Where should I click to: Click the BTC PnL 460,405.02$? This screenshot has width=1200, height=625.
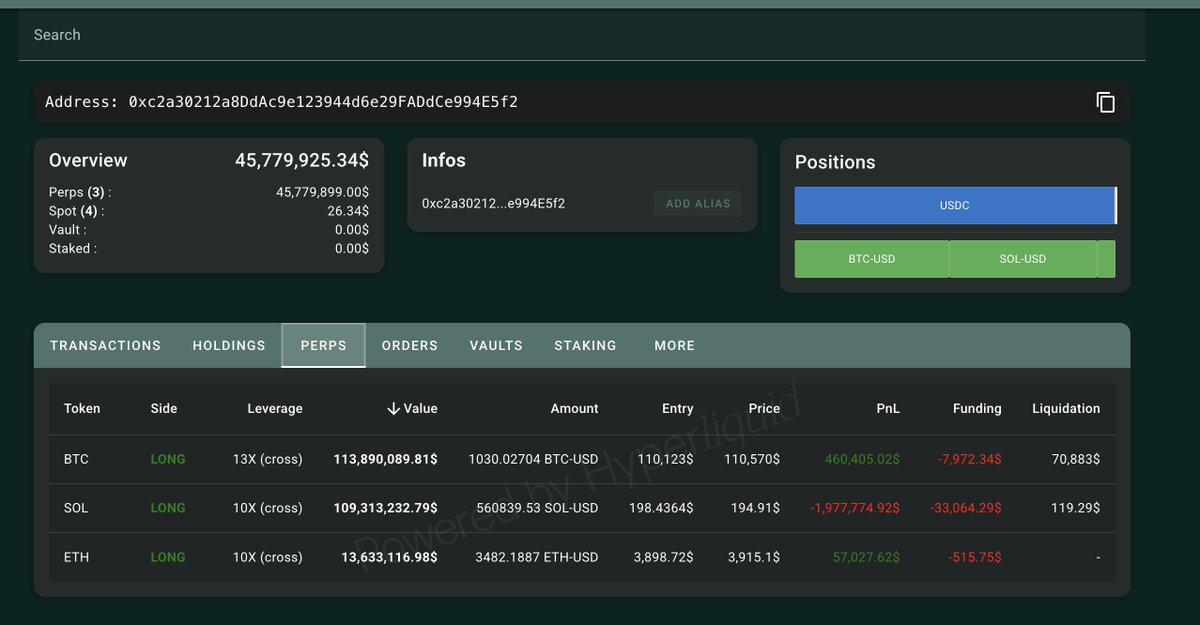click(x=862, y=459)
